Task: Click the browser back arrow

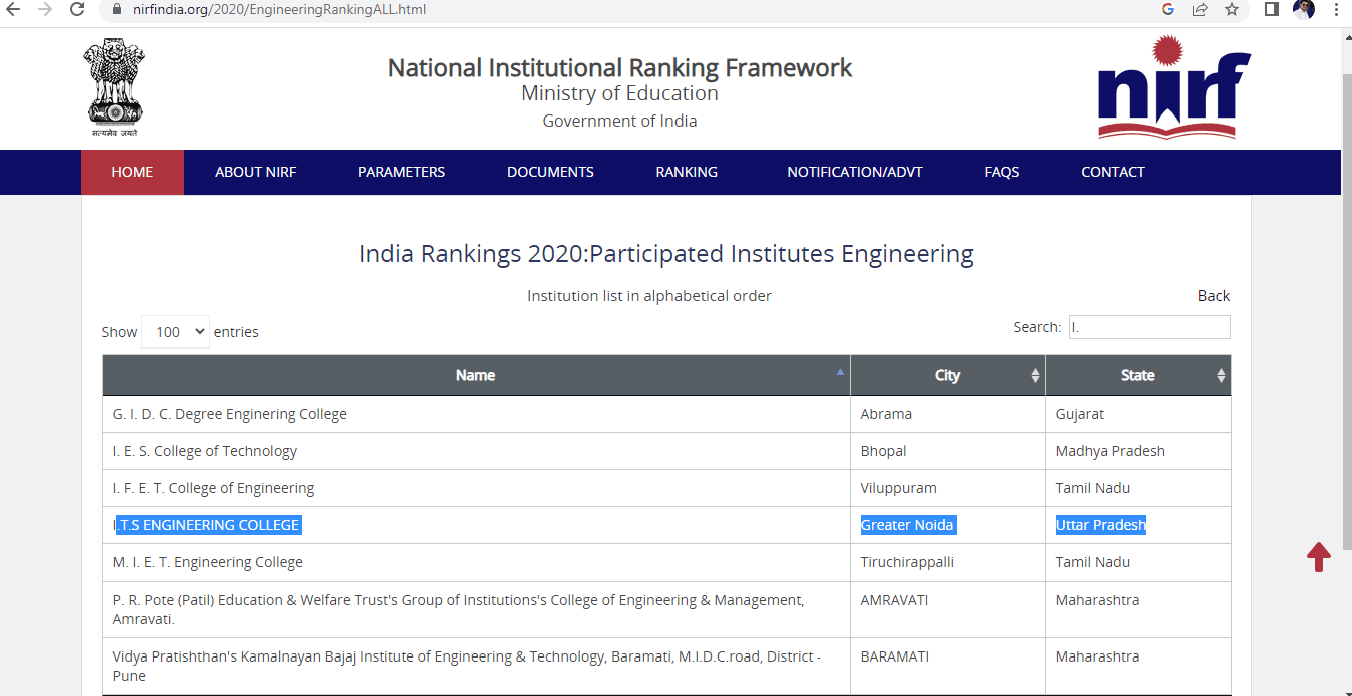Action: tap(14, 9)
